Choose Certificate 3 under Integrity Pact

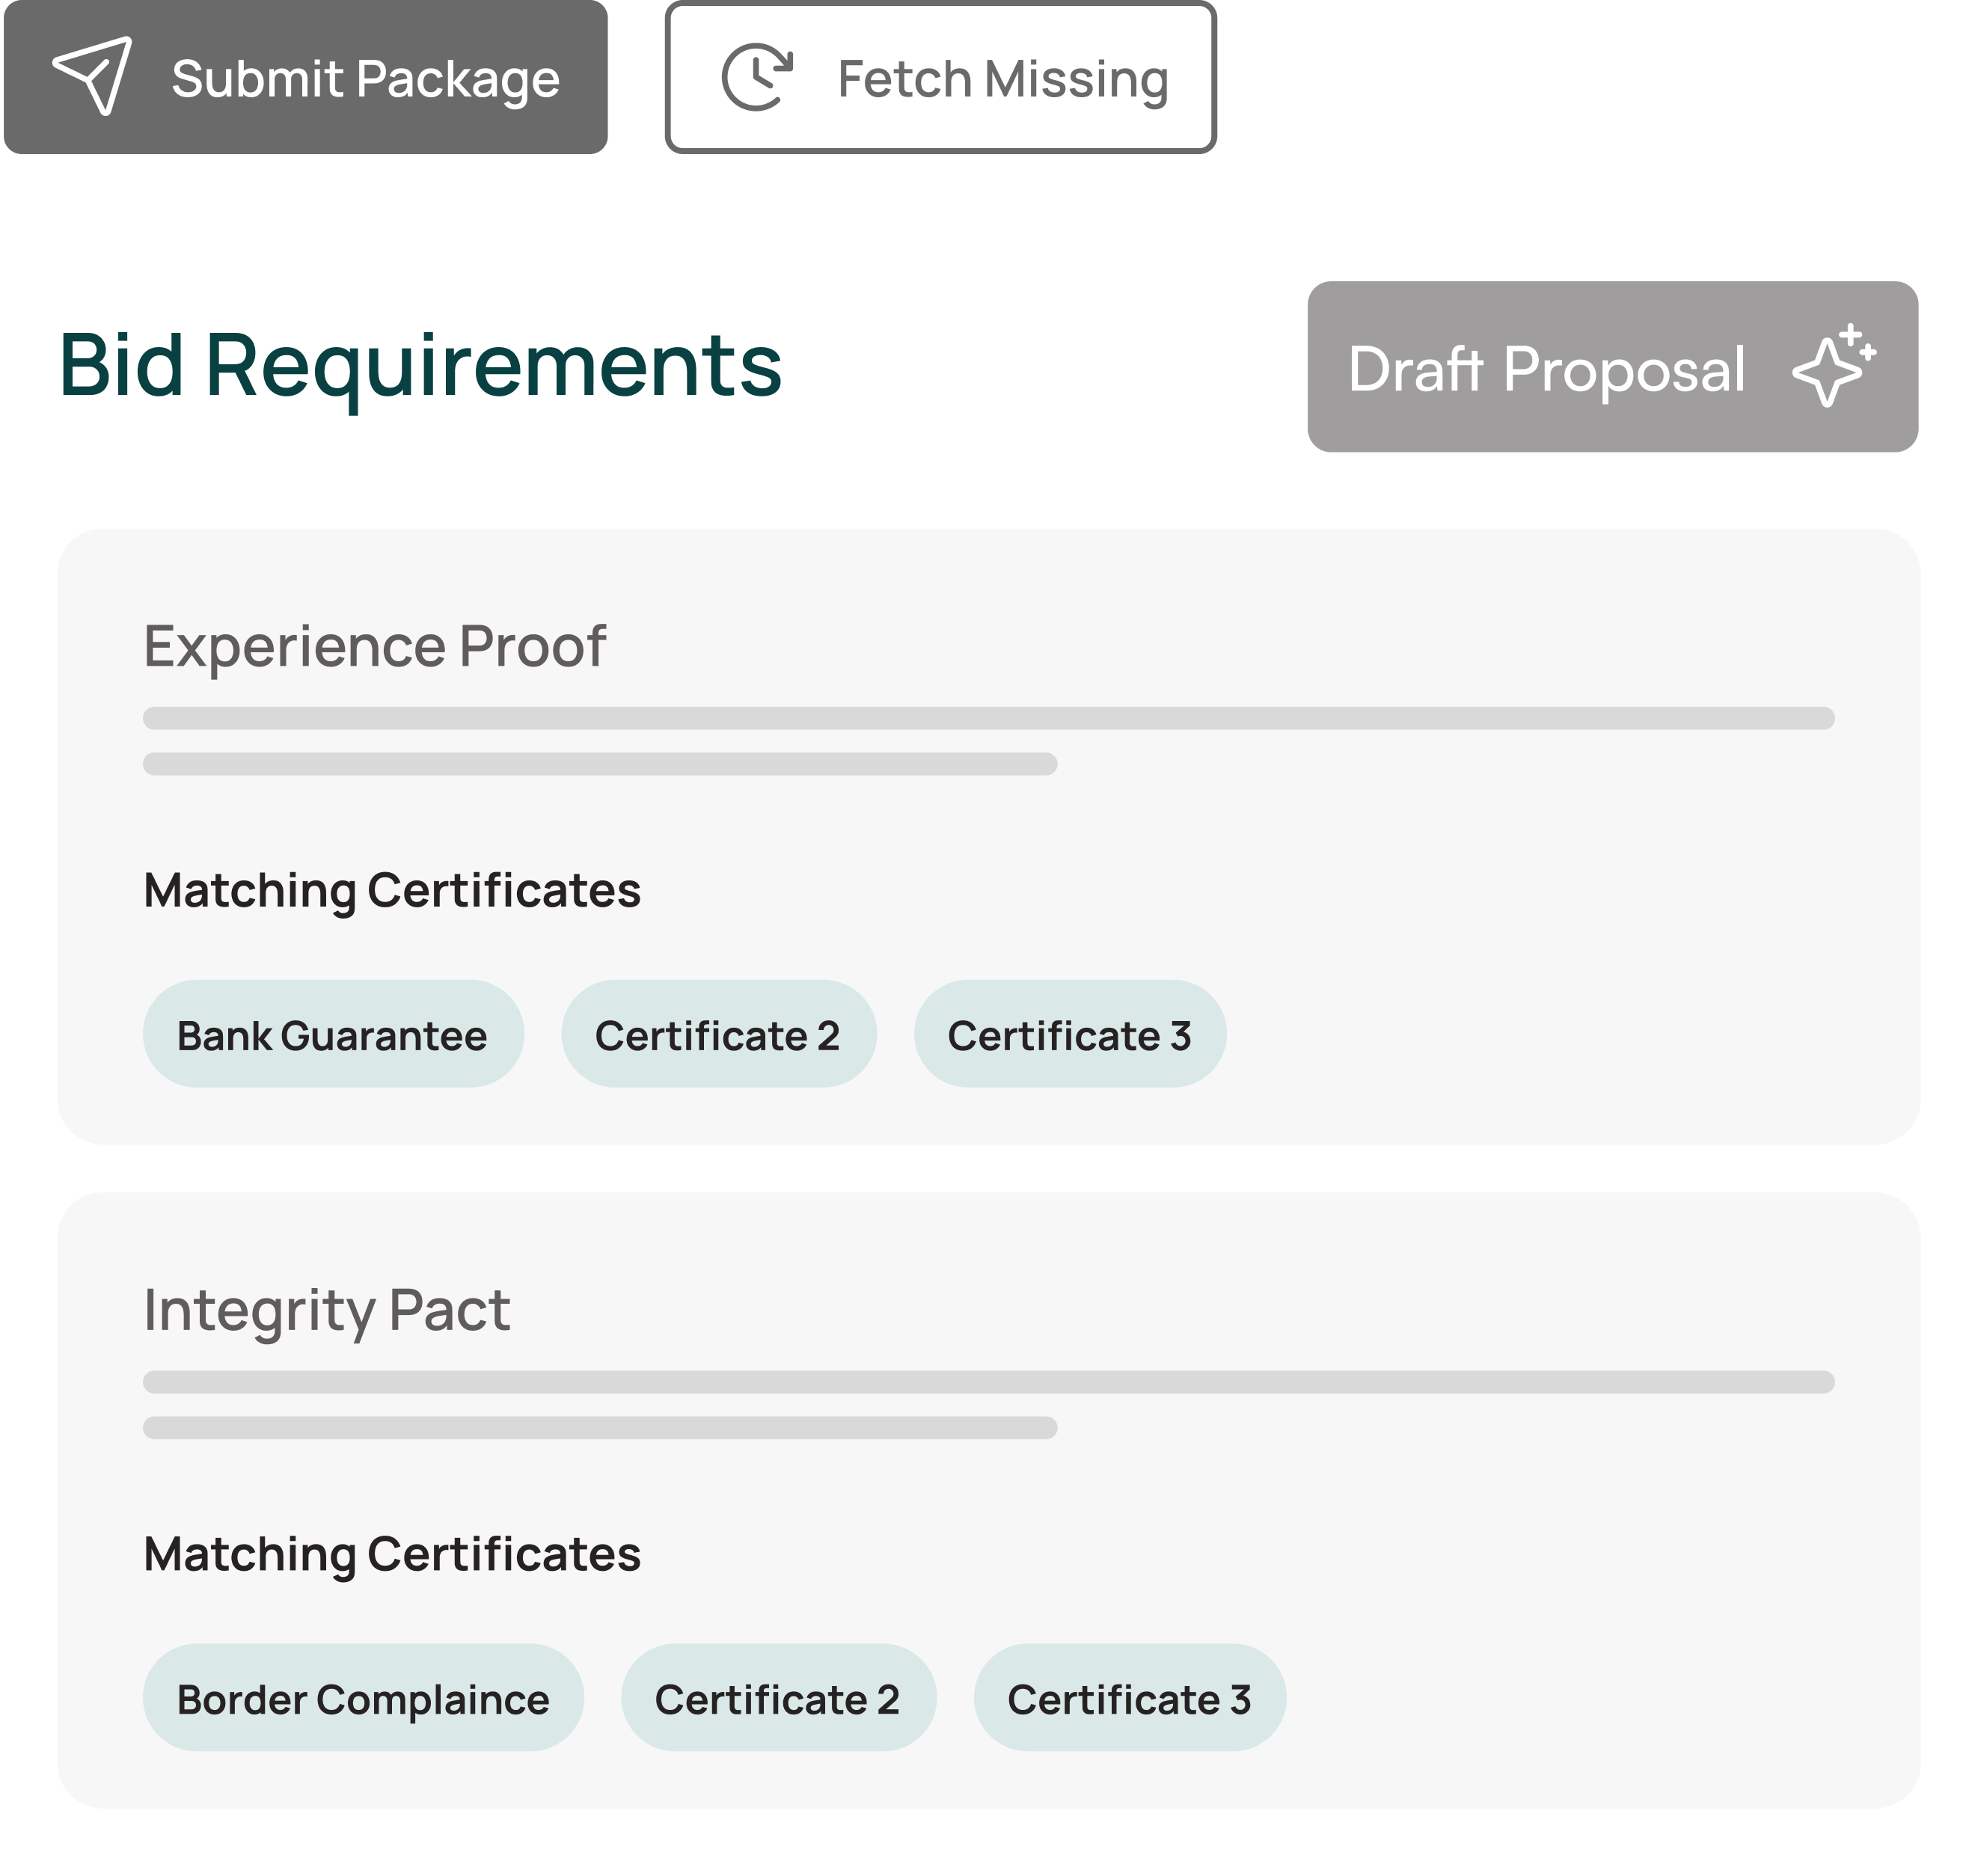pos(1129,1699)
